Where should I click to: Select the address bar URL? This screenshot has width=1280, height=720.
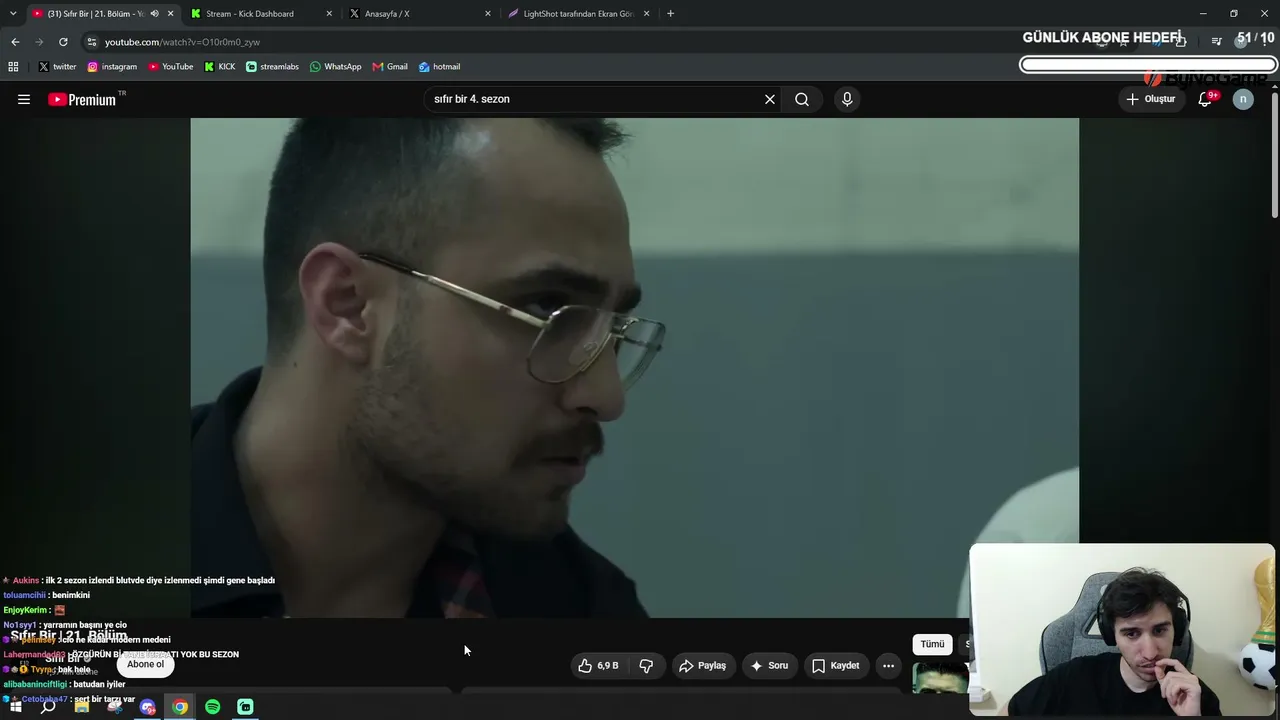click(x=182, y=42)
